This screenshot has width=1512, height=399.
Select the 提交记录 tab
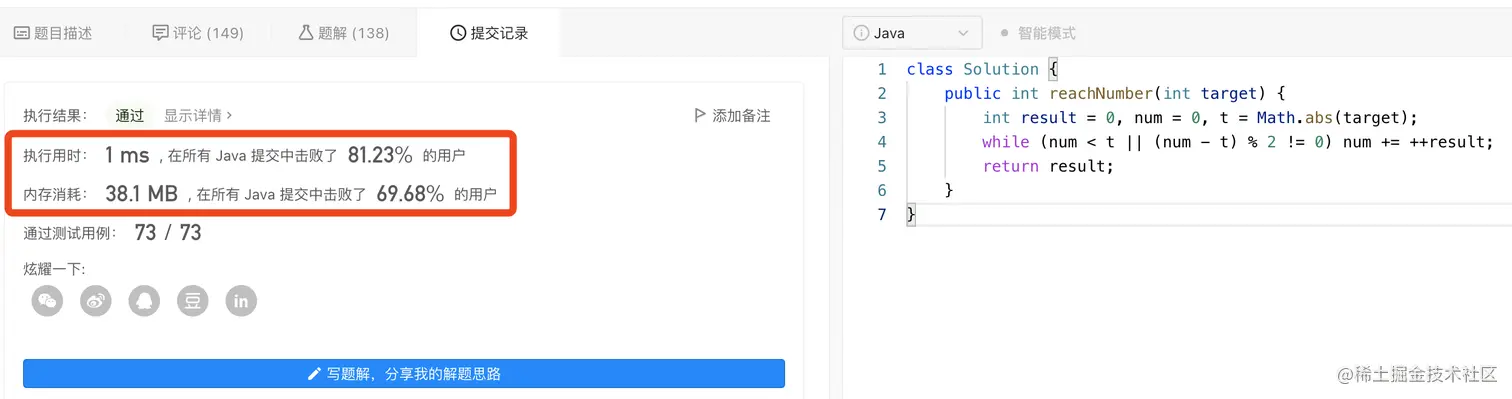489,33
